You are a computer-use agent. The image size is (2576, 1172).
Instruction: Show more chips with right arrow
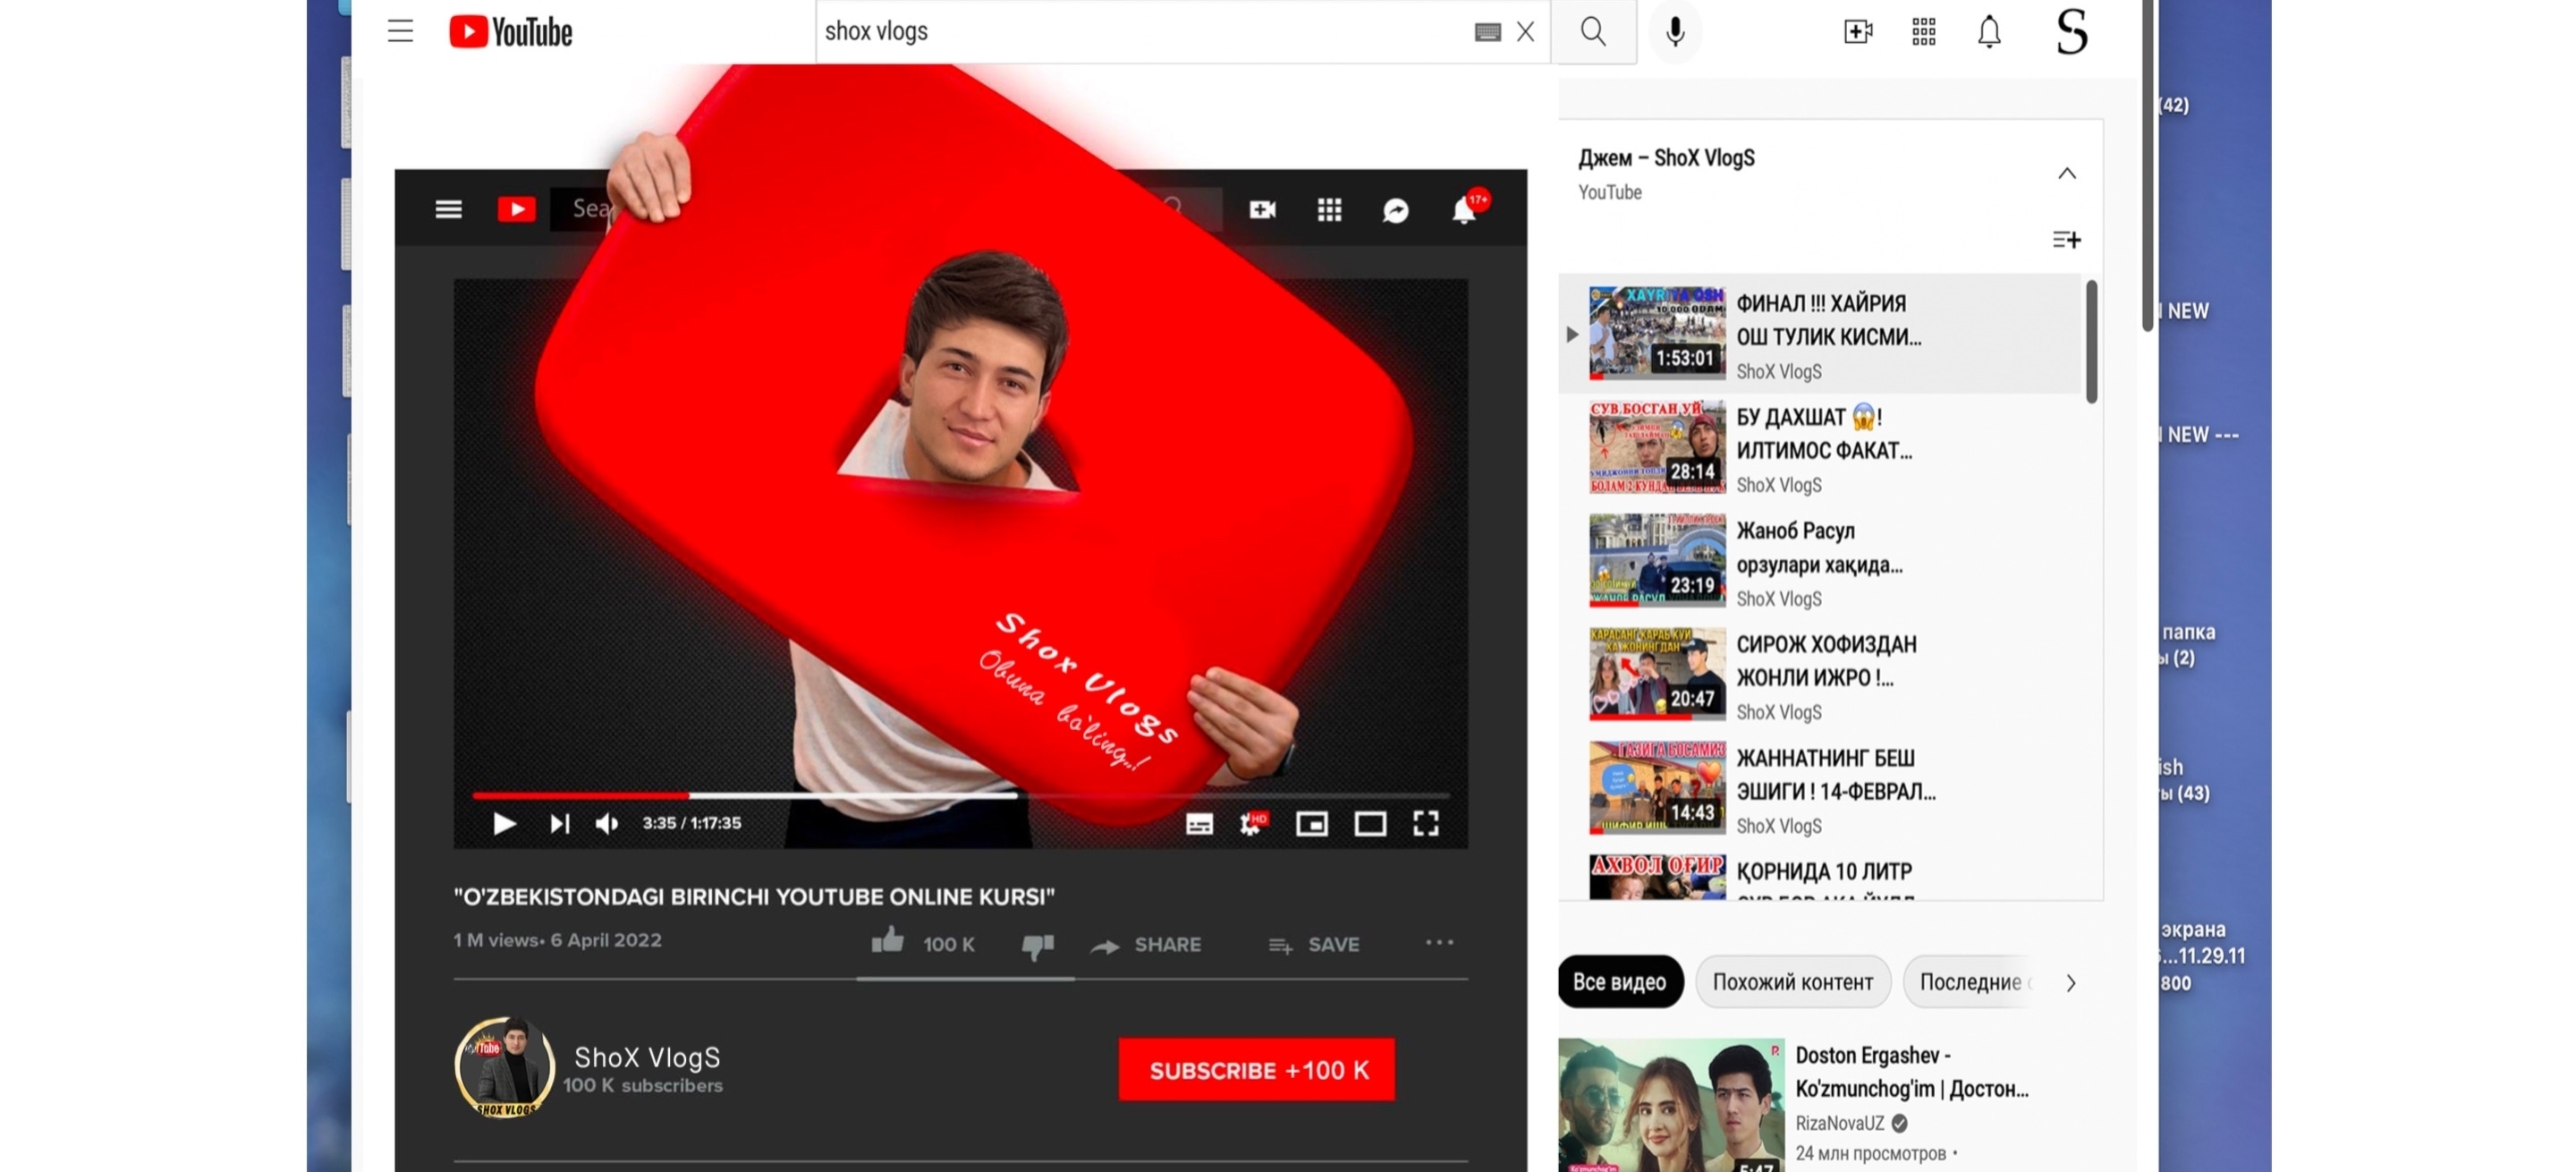2070,983
